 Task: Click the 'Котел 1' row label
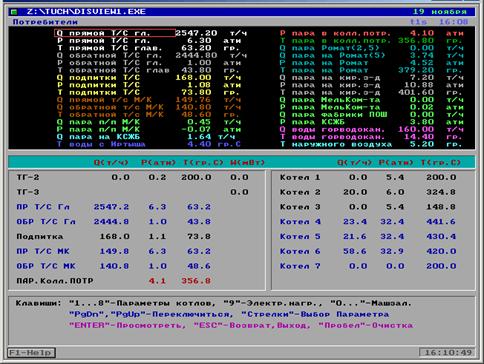300,177
